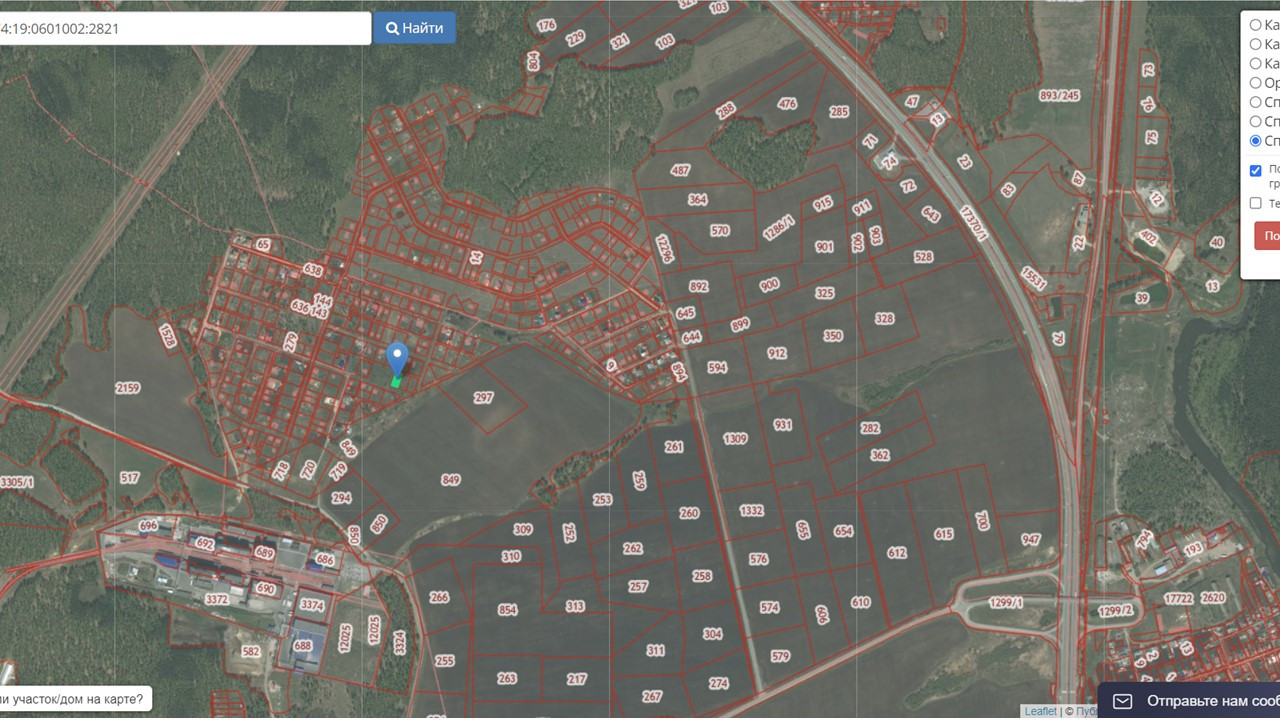
Task: Select parcel labeled 854
Action: 508,610
